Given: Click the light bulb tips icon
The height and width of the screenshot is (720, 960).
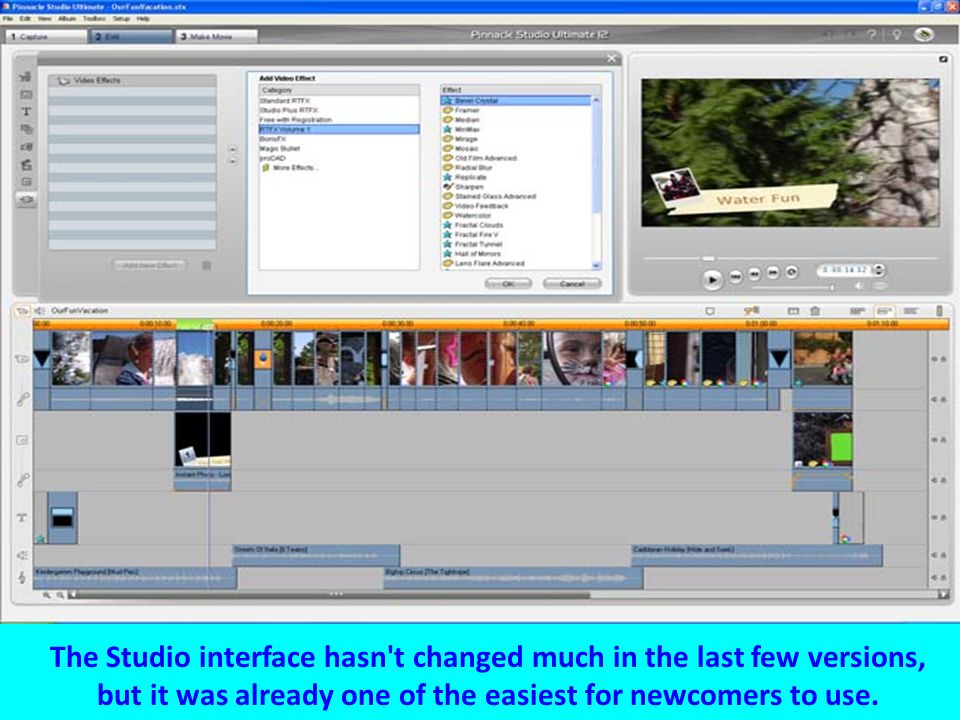Looking at the screenshot, I should tap(896, 35).
